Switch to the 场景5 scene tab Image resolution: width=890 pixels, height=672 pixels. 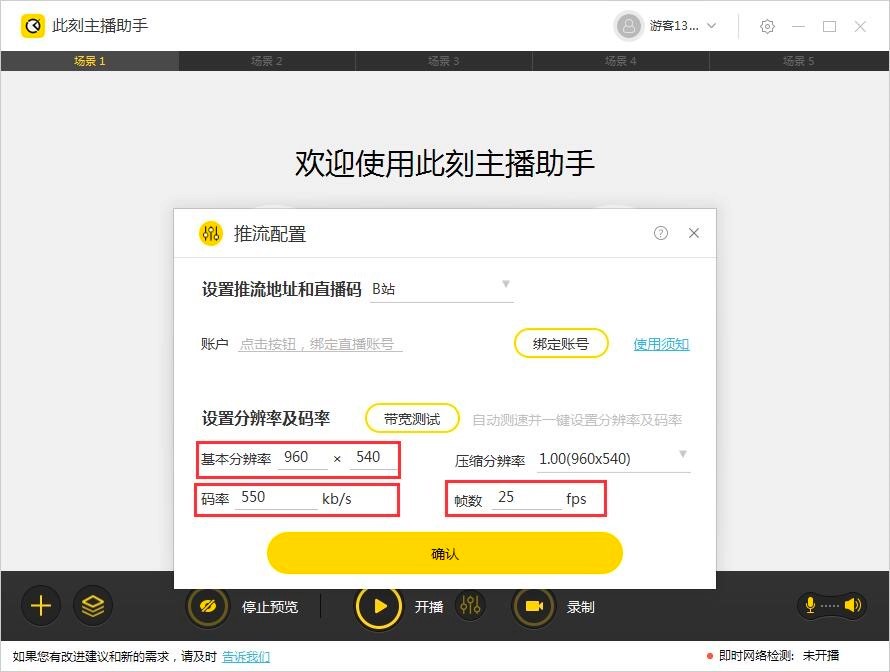pos(800,60)
